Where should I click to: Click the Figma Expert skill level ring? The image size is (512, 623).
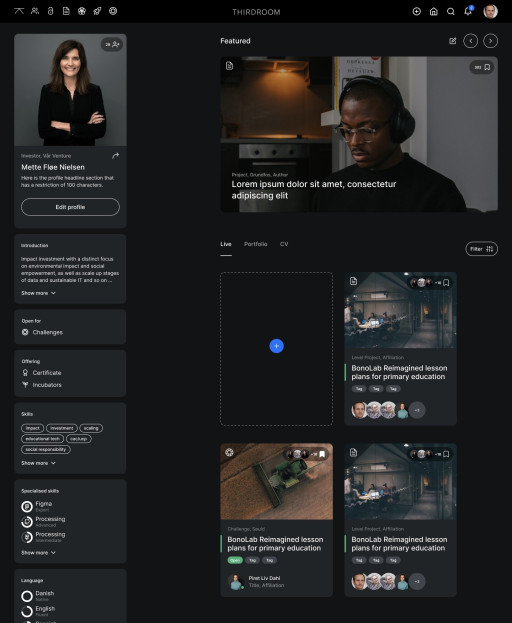27,507
